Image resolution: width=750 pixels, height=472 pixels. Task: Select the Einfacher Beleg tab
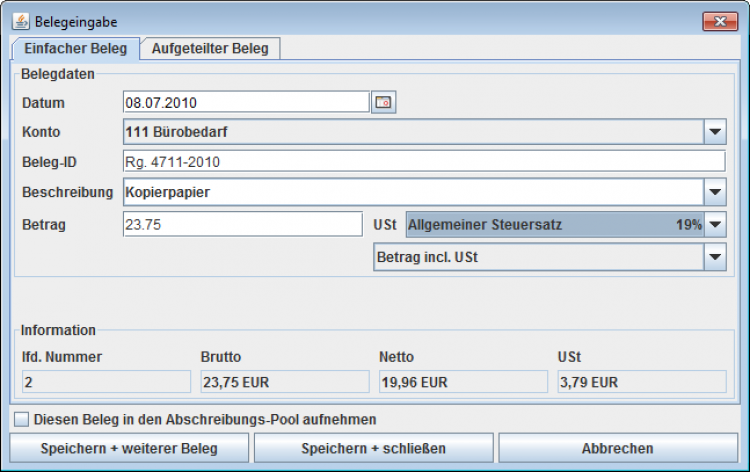tap(74, 48)
